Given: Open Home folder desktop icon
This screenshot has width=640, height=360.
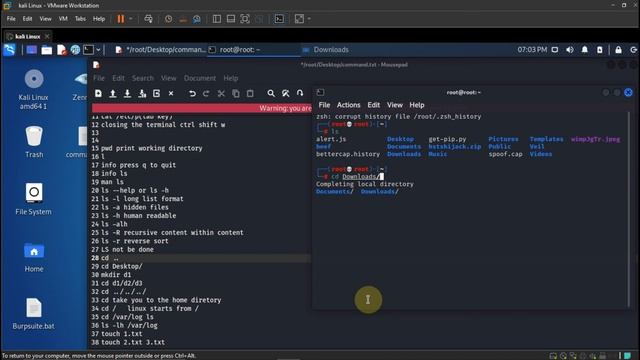Looking at the screenshot, I should click(x=34, y=257).
